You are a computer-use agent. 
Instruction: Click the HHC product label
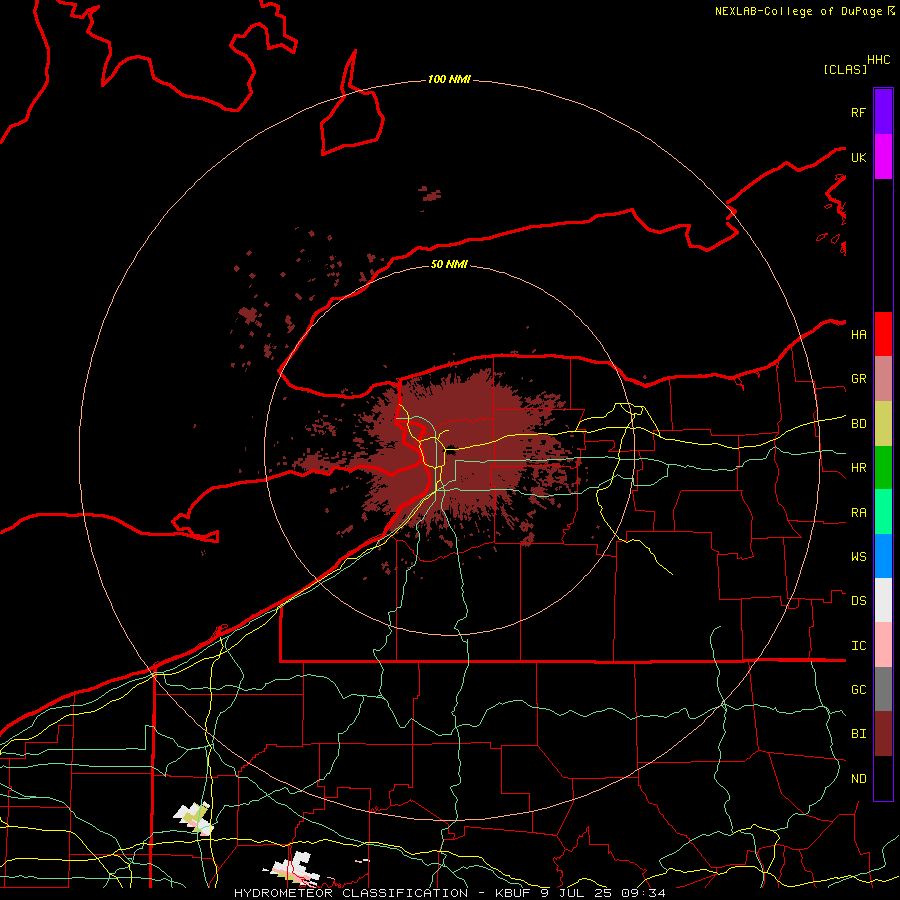(x=878, y=60)
